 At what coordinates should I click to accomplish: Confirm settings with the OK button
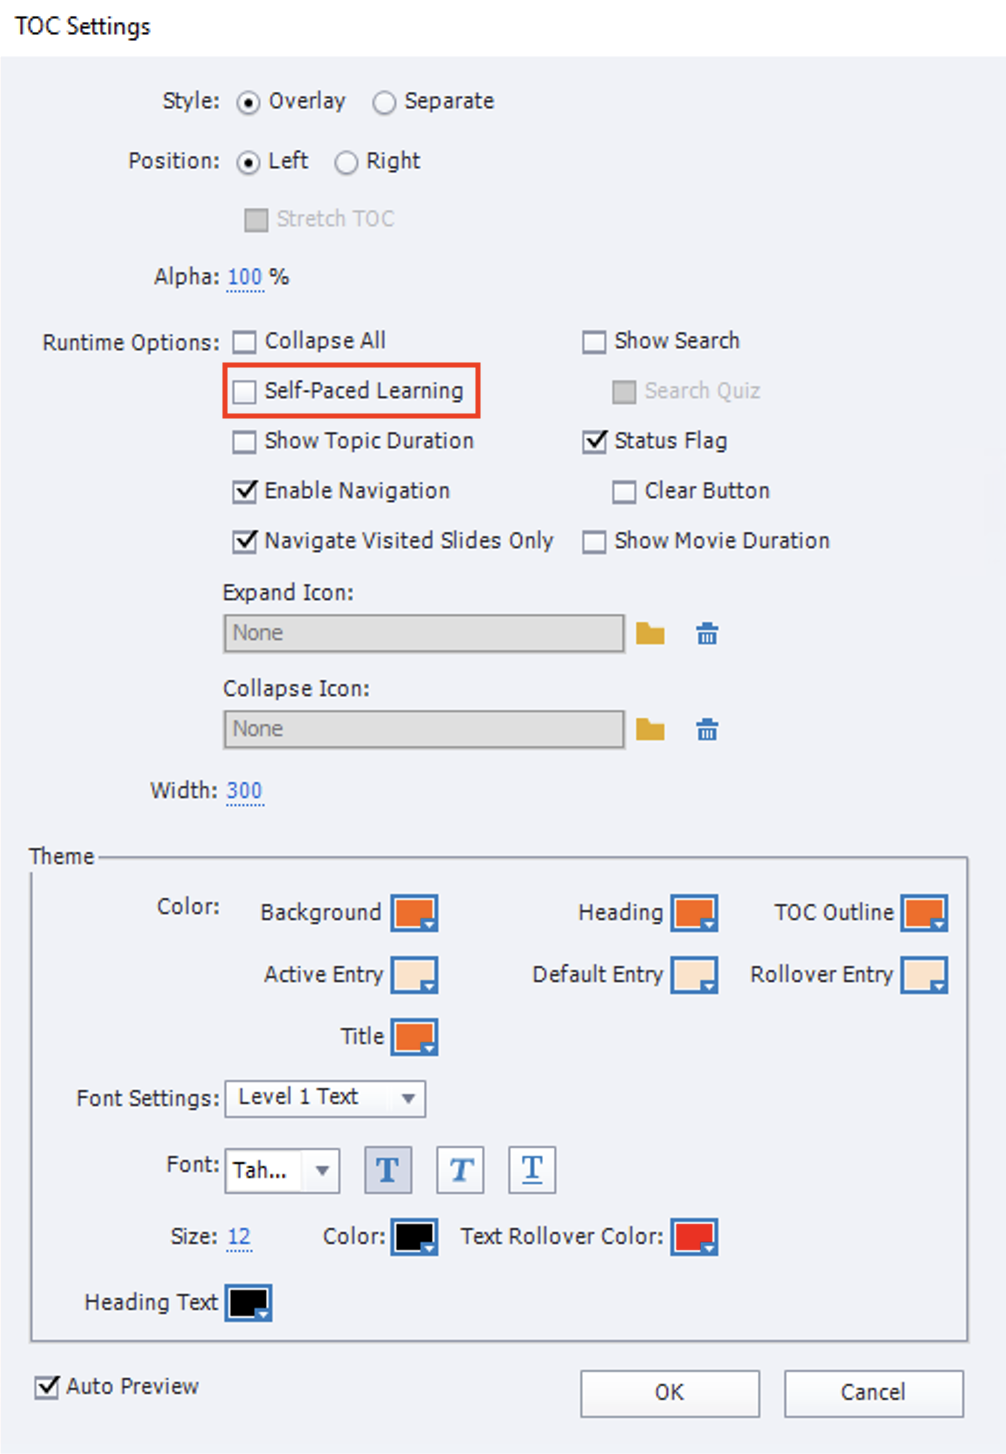pyautogui.click(x=668, y=1392)
